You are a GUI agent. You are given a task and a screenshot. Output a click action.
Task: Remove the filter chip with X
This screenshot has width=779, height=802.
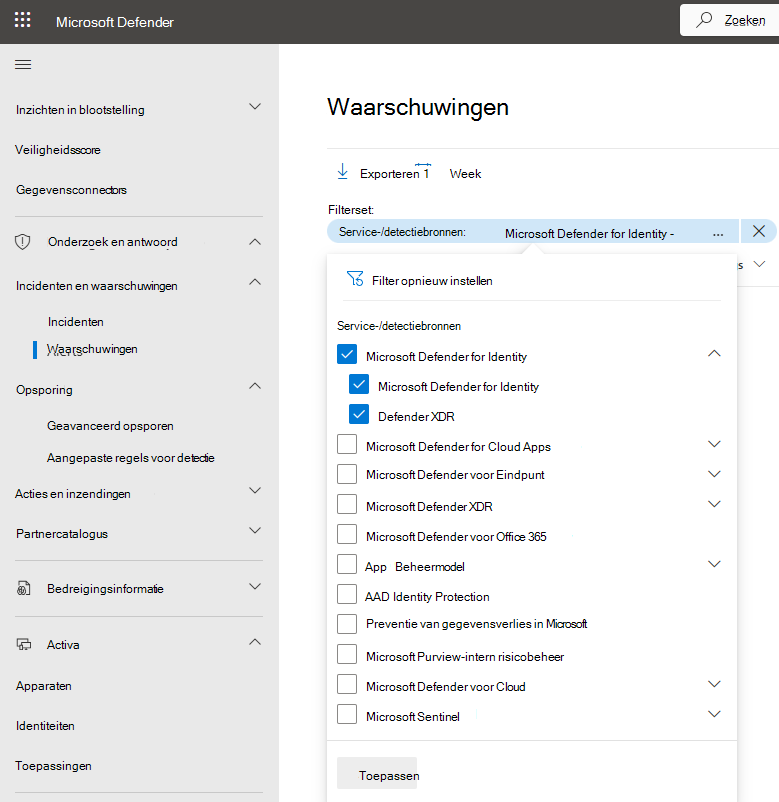759,231
